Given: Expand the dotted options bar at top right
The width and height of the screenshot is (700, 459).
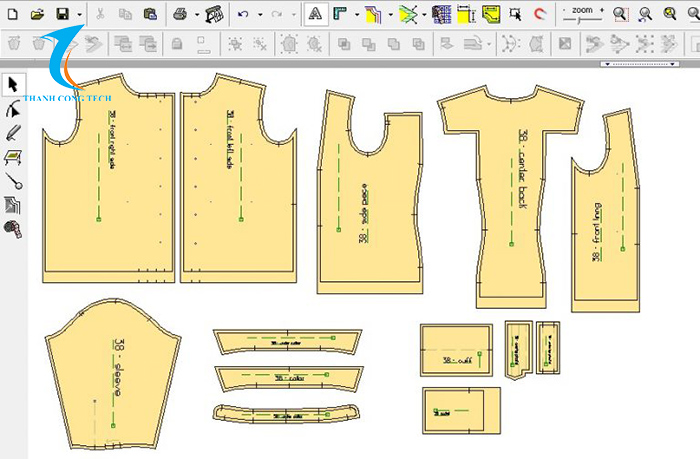Looking at the screenshot, I should 639,64.
